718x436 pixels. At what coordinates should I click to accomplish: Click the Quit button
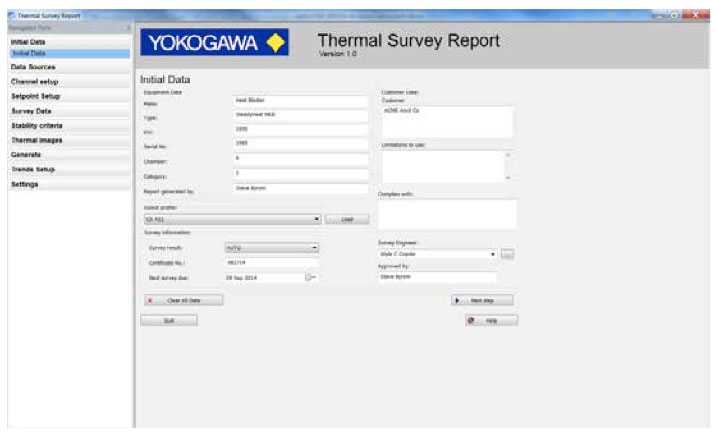(169, 321)
